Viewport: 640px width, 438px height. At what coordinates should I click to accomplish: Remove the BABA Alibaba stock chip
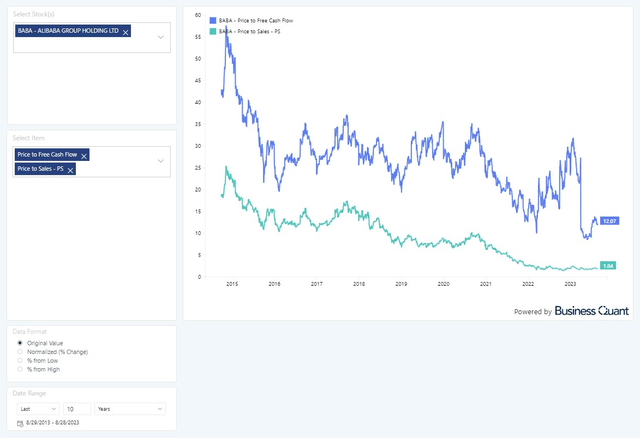127,32
